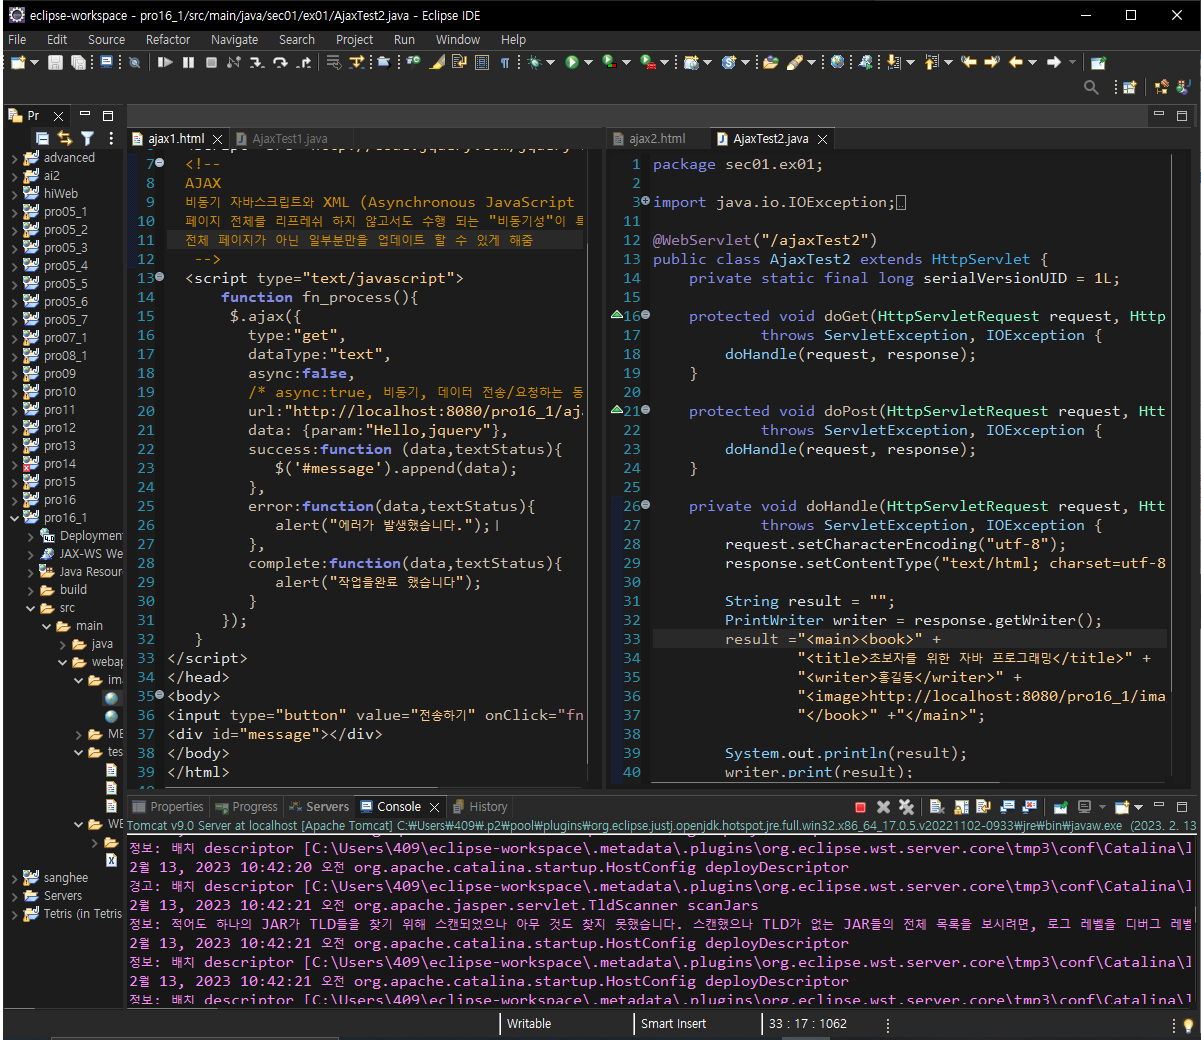Switch to the ajax2.html editor tab
The height and width of the screenshot is (1040, 1201).
pyautogui.click(x=657, y=139)
